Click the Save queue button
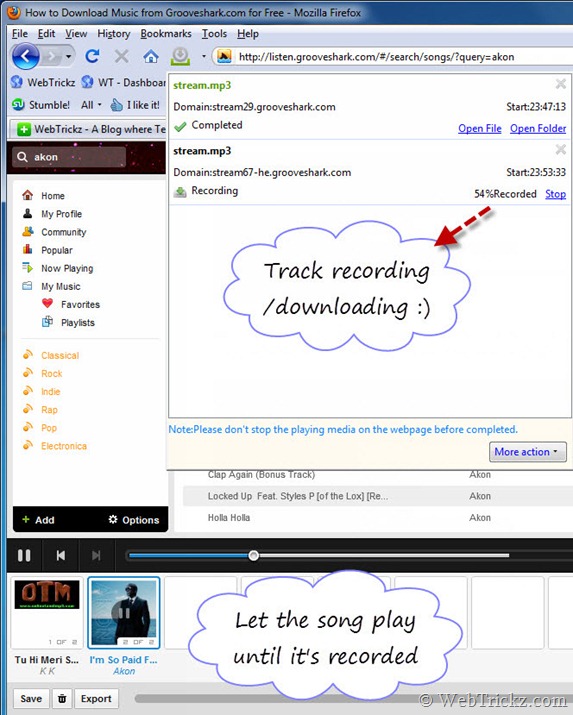This screenshot has height=715, width=573. click(x=31, y=699)
